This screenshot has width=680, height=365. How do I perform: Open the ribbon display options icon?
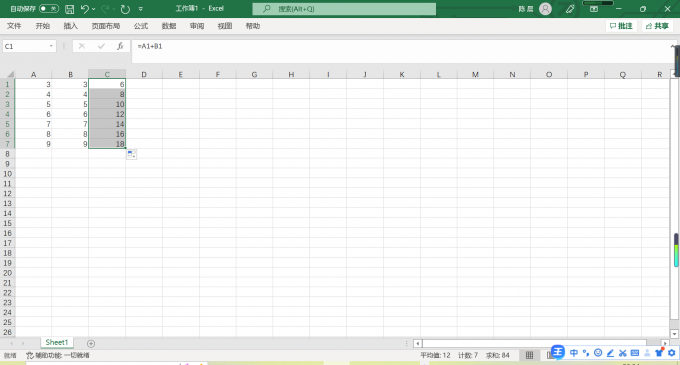tap(594, 9)
